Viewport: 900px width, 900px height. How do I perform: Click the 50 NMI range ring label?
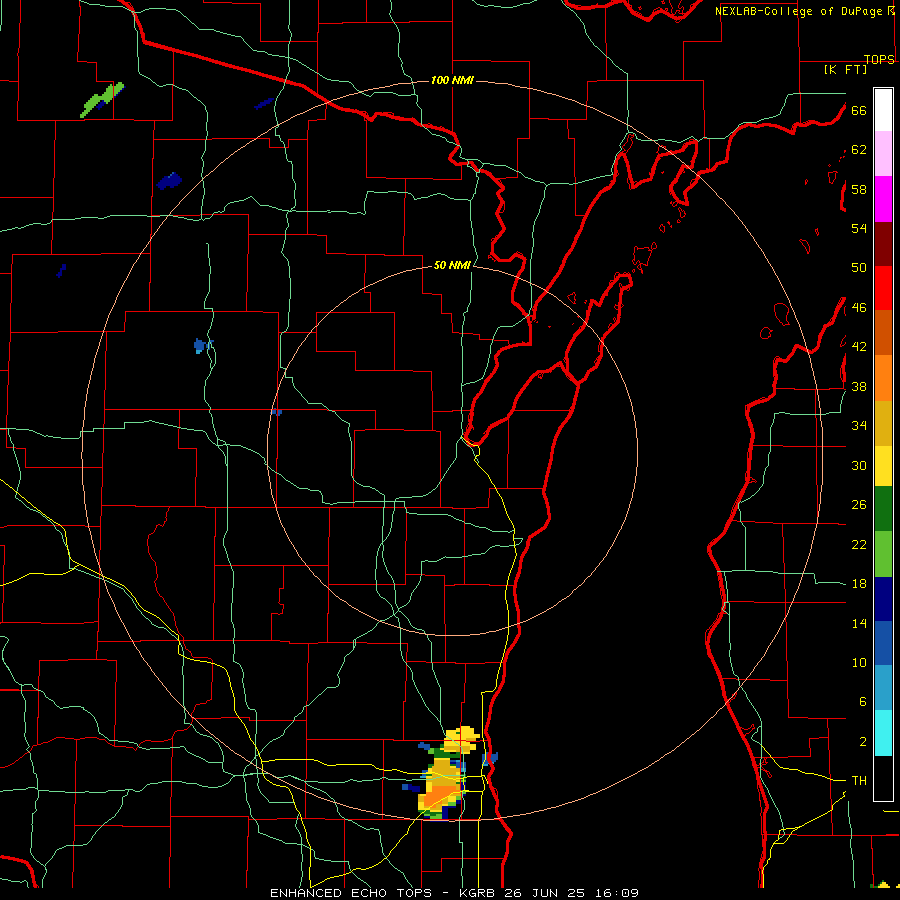[x=452, y=265]
